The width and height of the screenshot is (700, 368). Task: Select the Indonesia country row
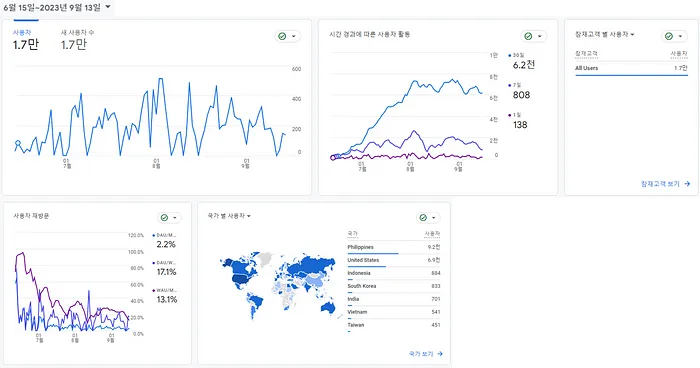[x=394, y=273]
